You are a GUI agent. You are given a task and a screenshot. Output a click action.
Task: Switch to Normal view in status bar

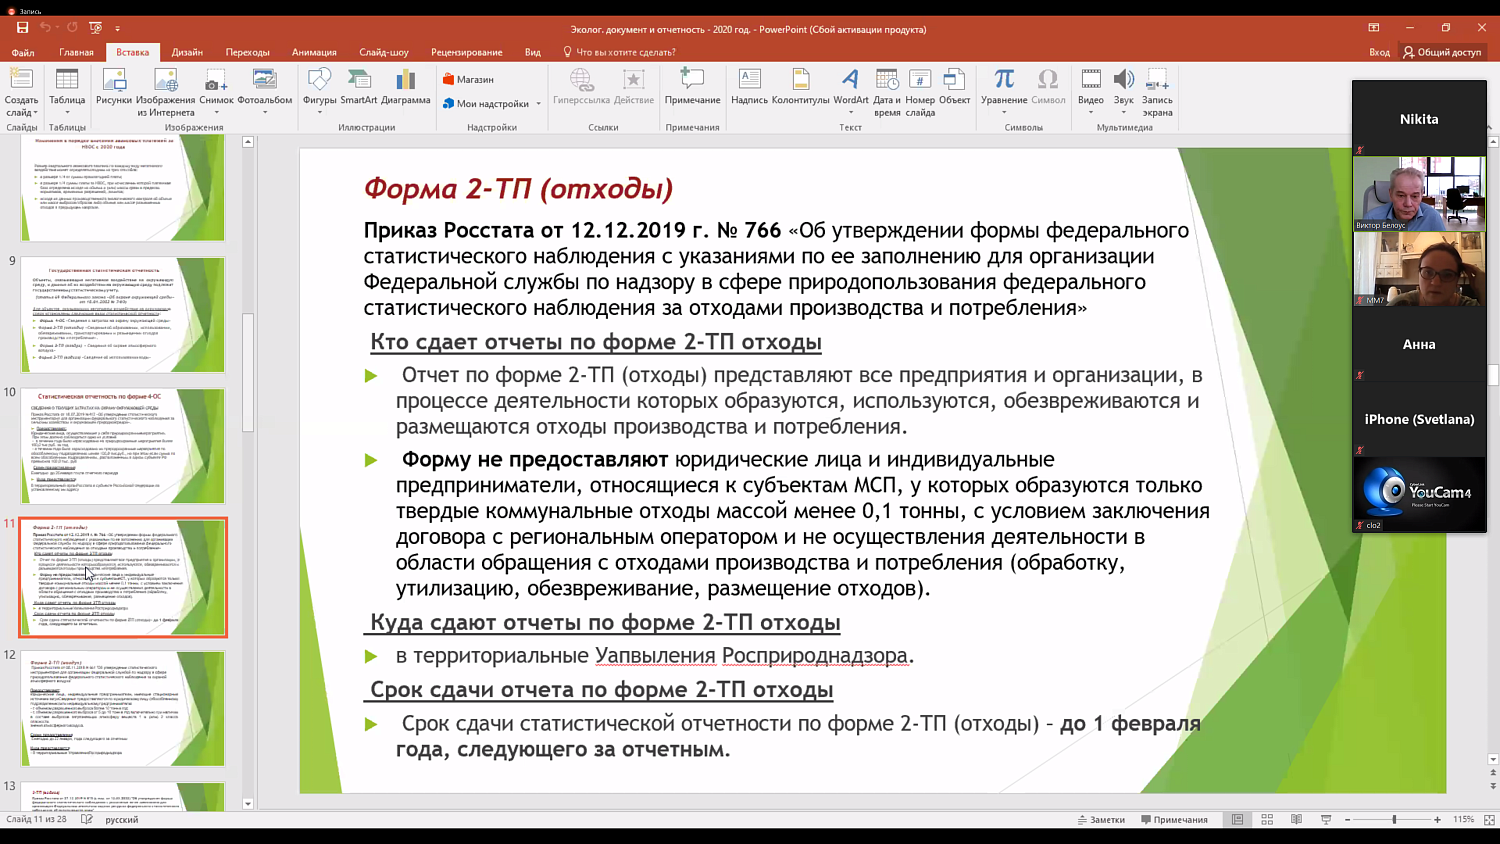pyautogui.click(x=1237, y=819)
